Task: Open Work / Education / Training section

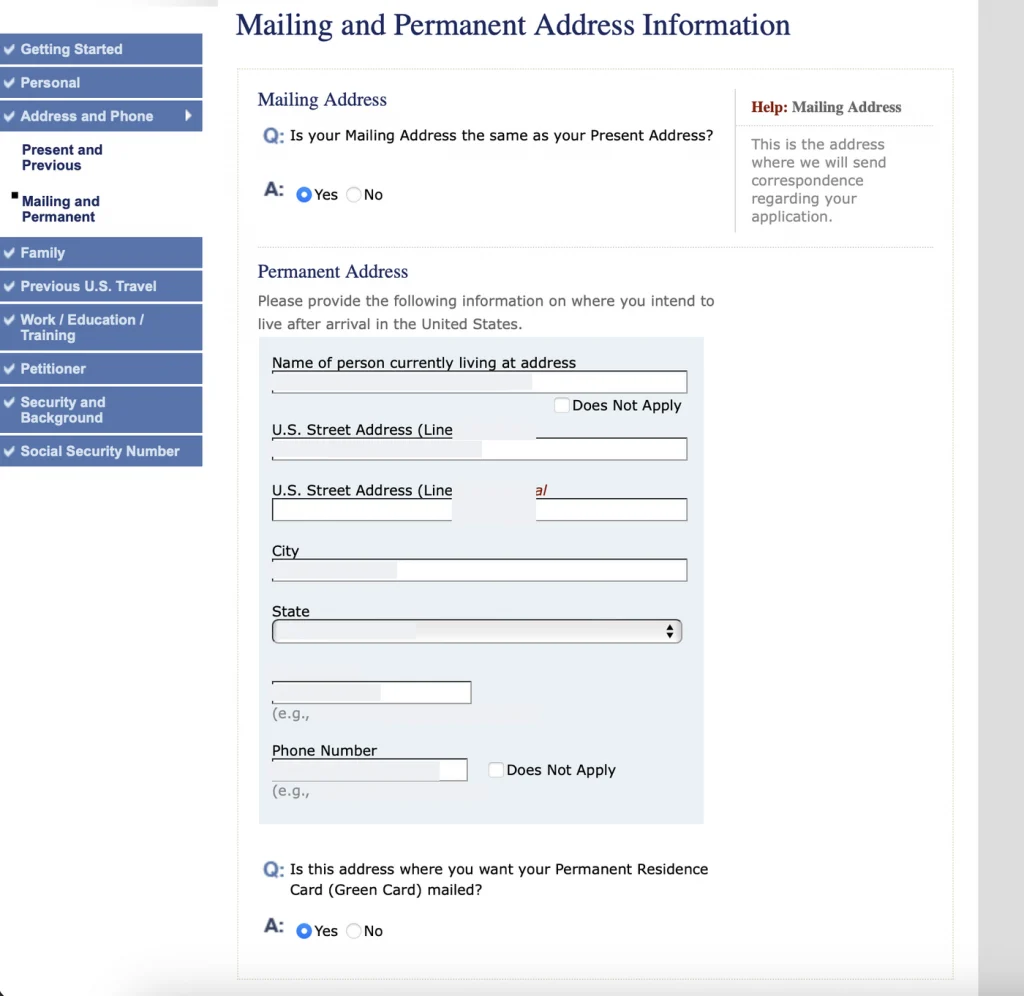Action: point(101,327)
